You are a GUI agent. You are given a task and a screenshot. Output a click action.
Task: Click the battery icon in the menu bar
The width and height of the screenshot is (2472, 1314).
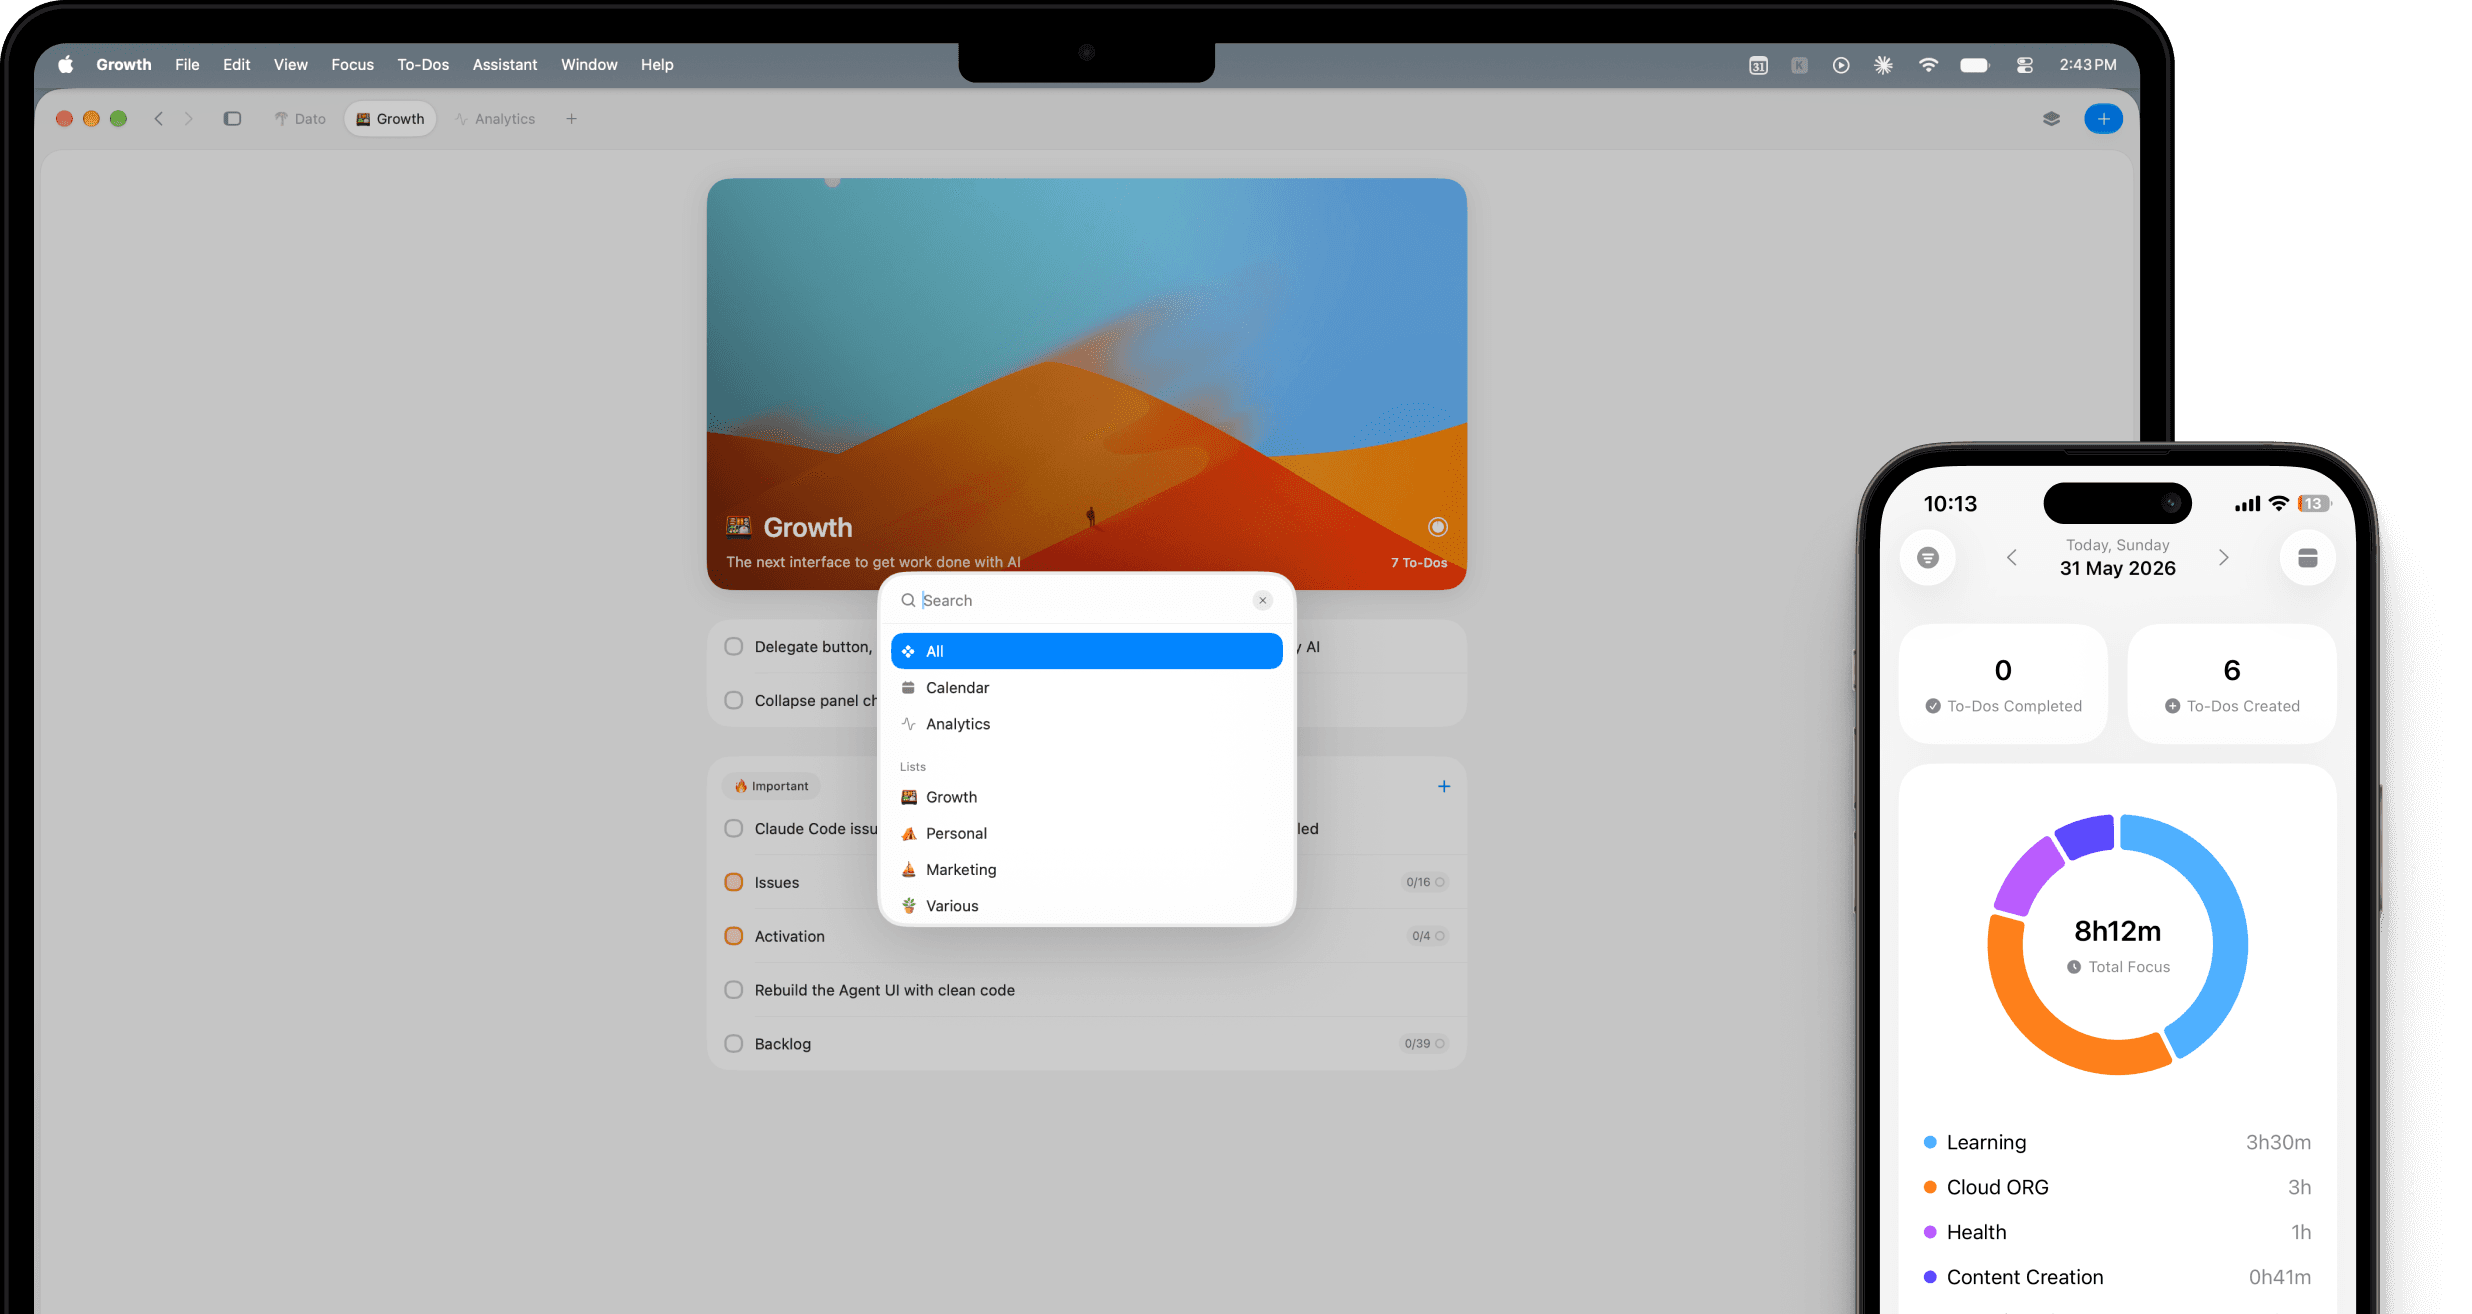pos(1975,65)
